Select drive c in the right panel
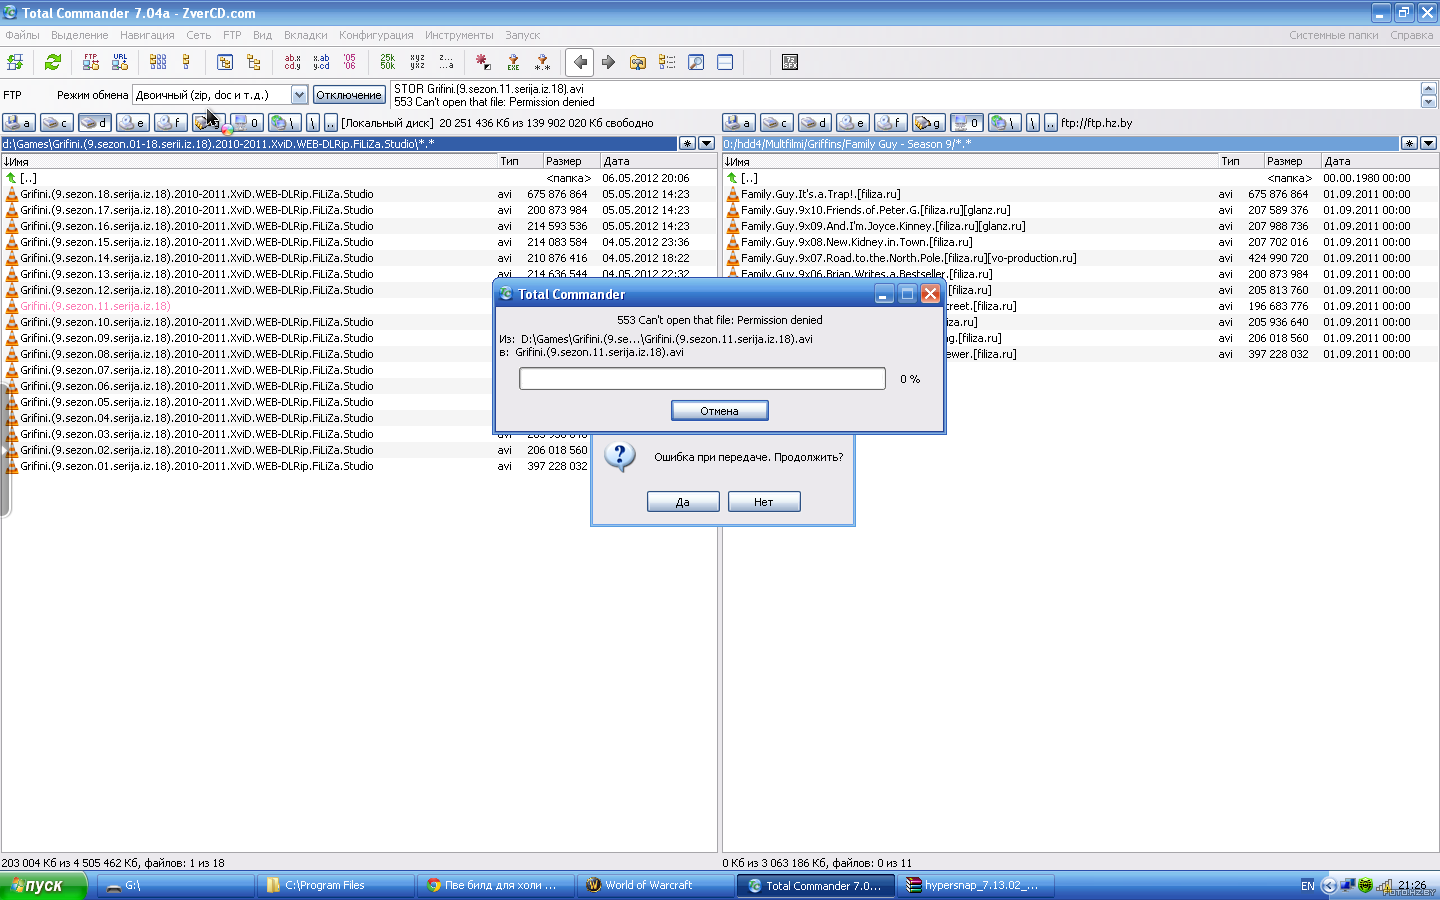The height and width of the screenshot is (900, 1440). pos(776,123)
